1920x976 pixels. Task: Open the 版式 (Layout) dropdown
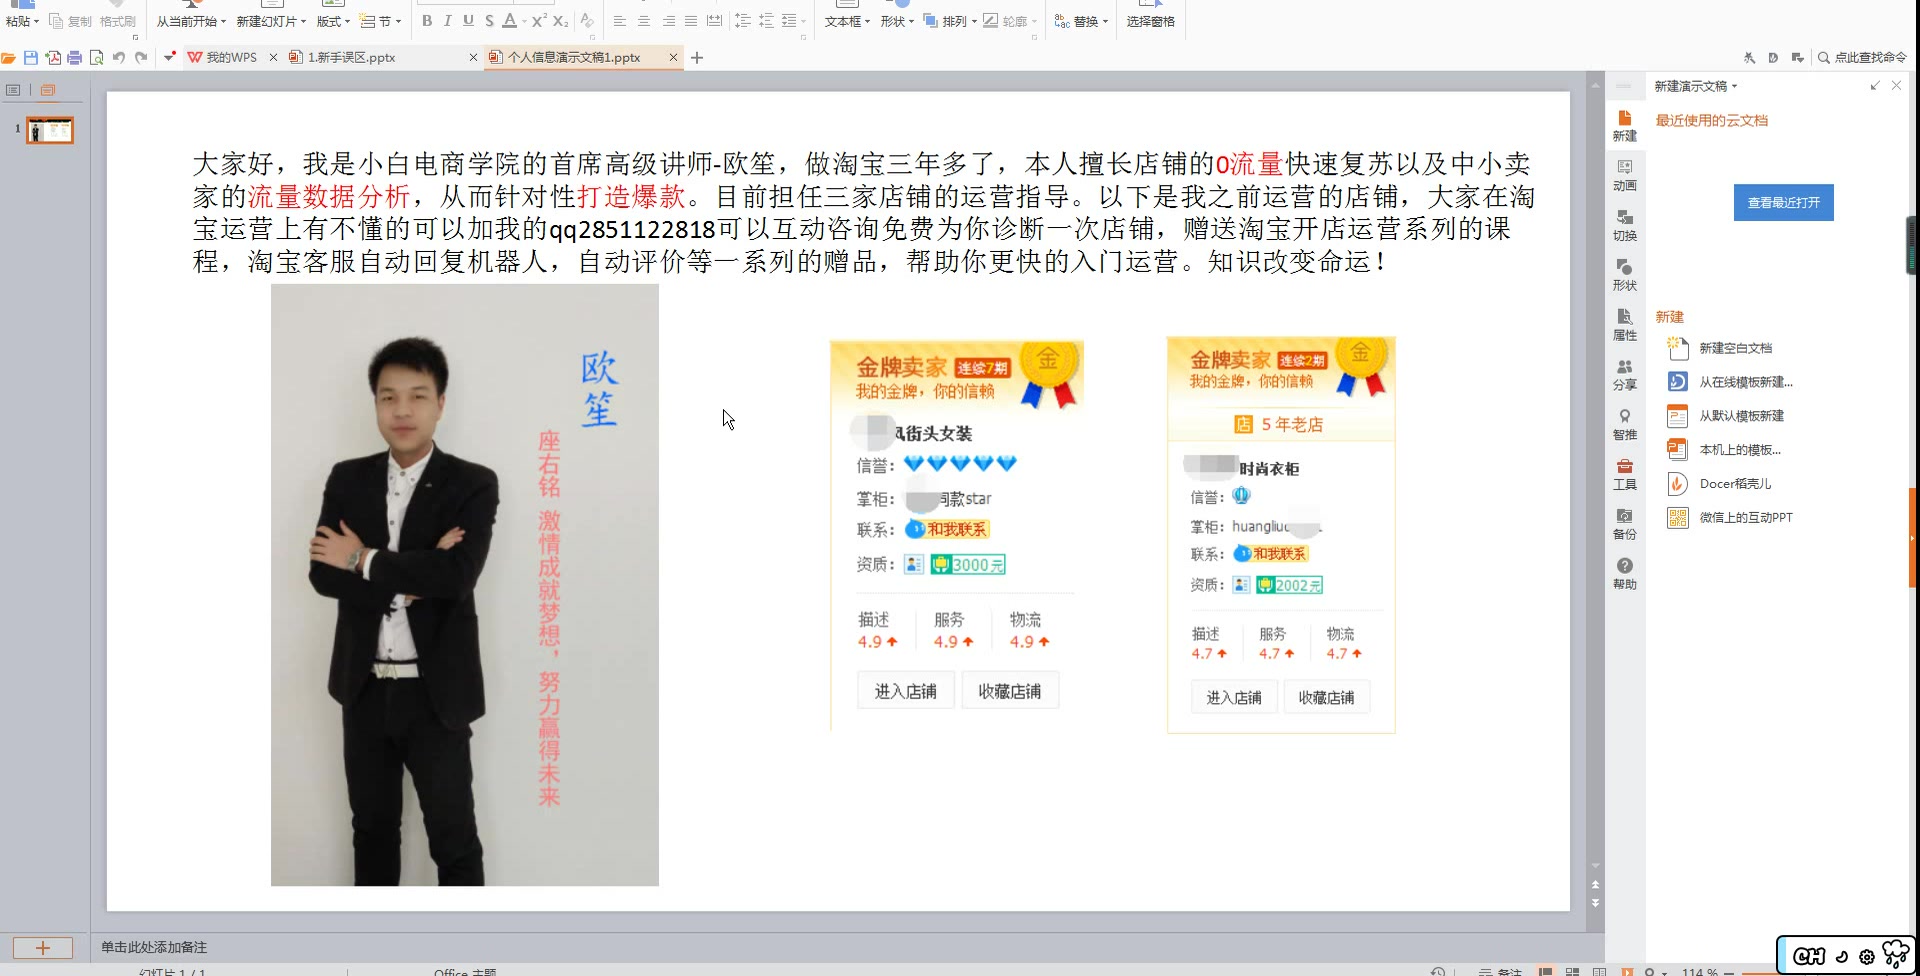pyautogui.click(x=330, y=21)
